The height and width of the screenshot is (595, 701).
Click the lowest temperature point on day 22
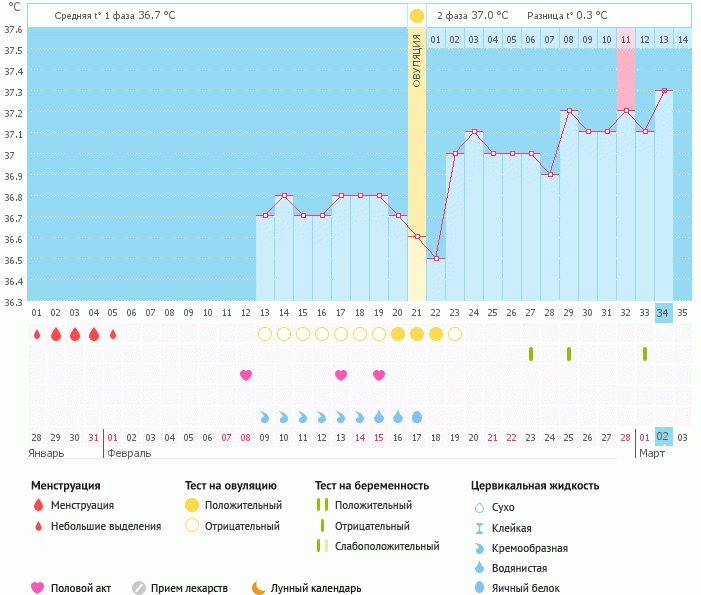click(x=436, y=259)
